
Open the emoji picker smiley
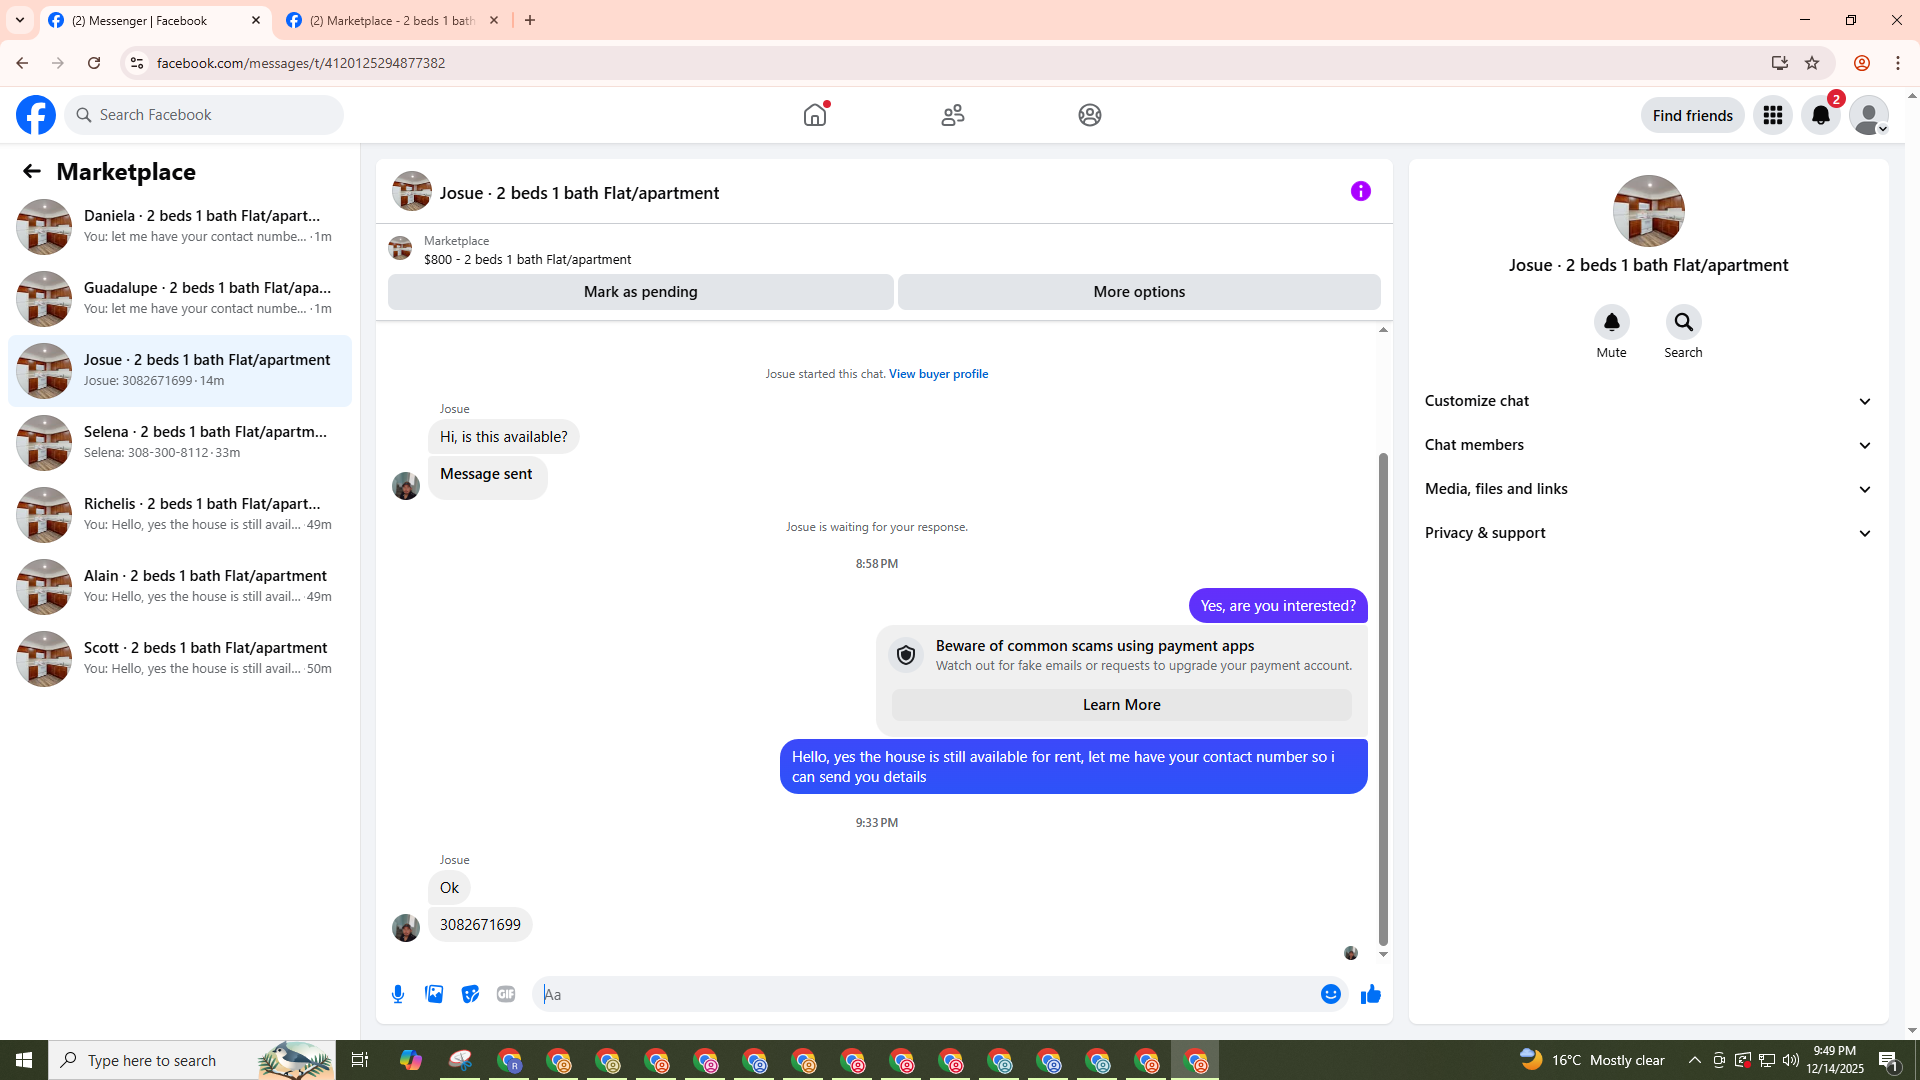pos(1330,994)
